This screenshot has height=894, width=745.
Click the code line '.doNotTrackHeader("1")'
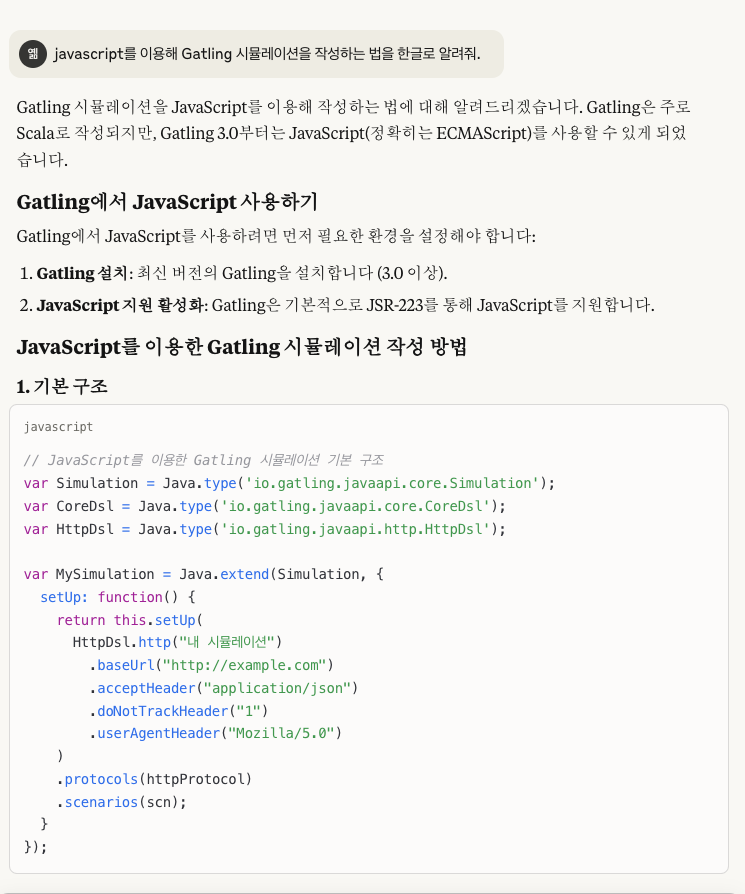(x=178, y=711)
